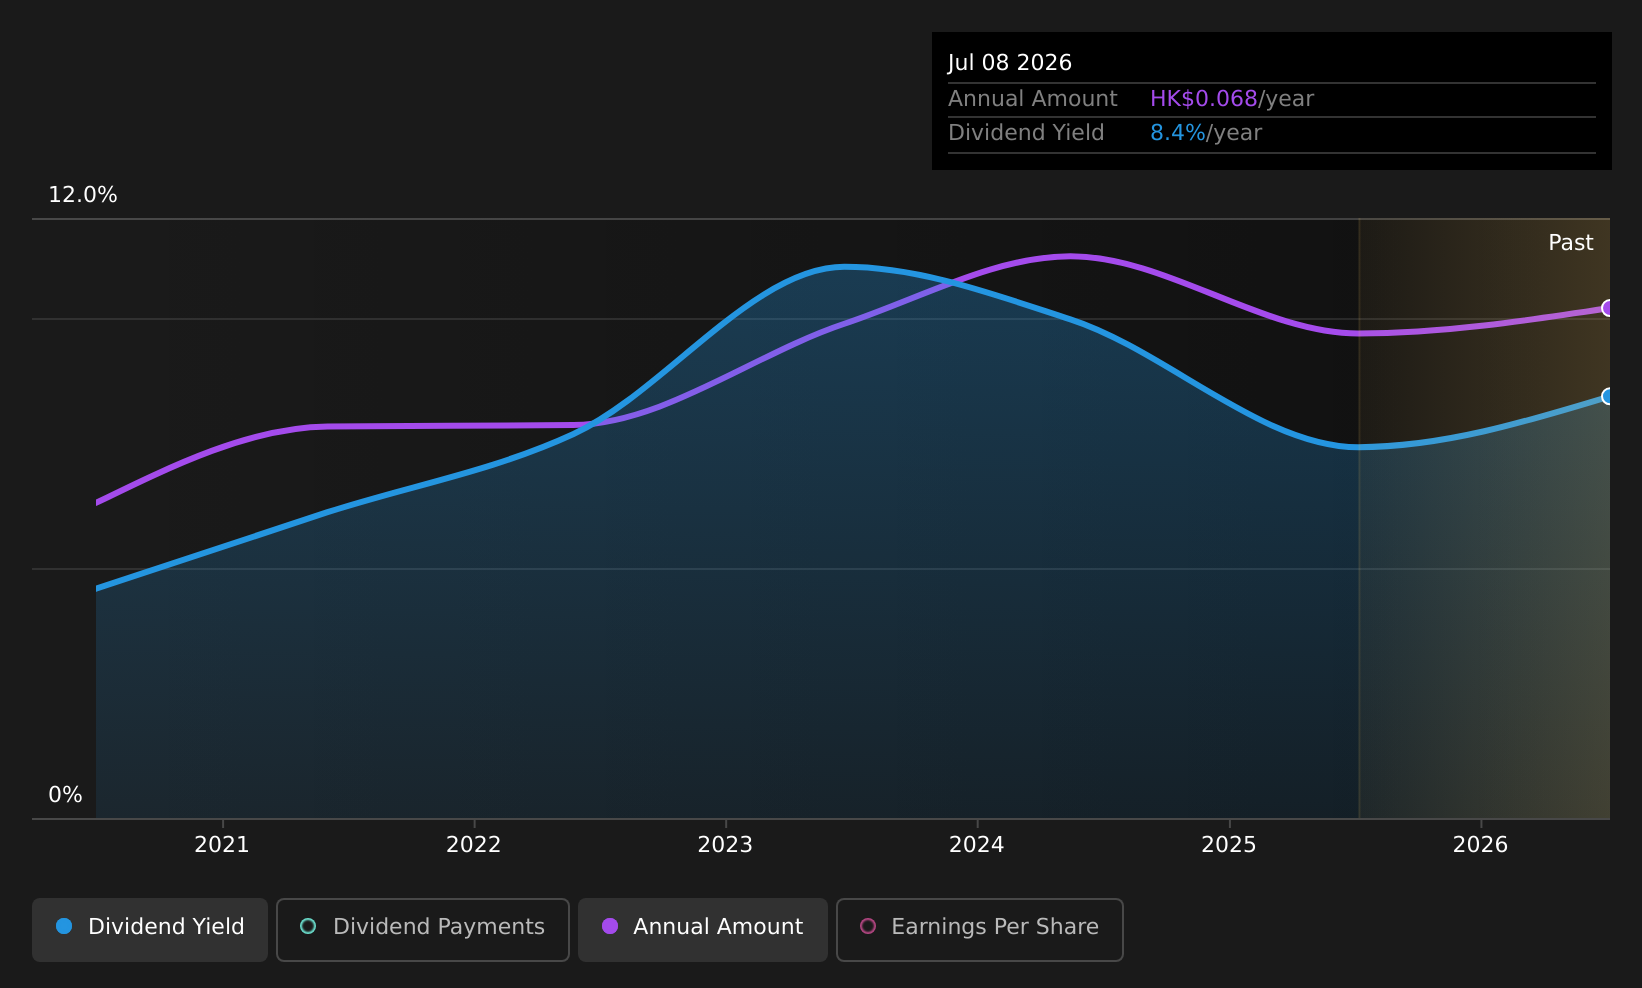Click the 0% y-axis label

tap(66, 795)
